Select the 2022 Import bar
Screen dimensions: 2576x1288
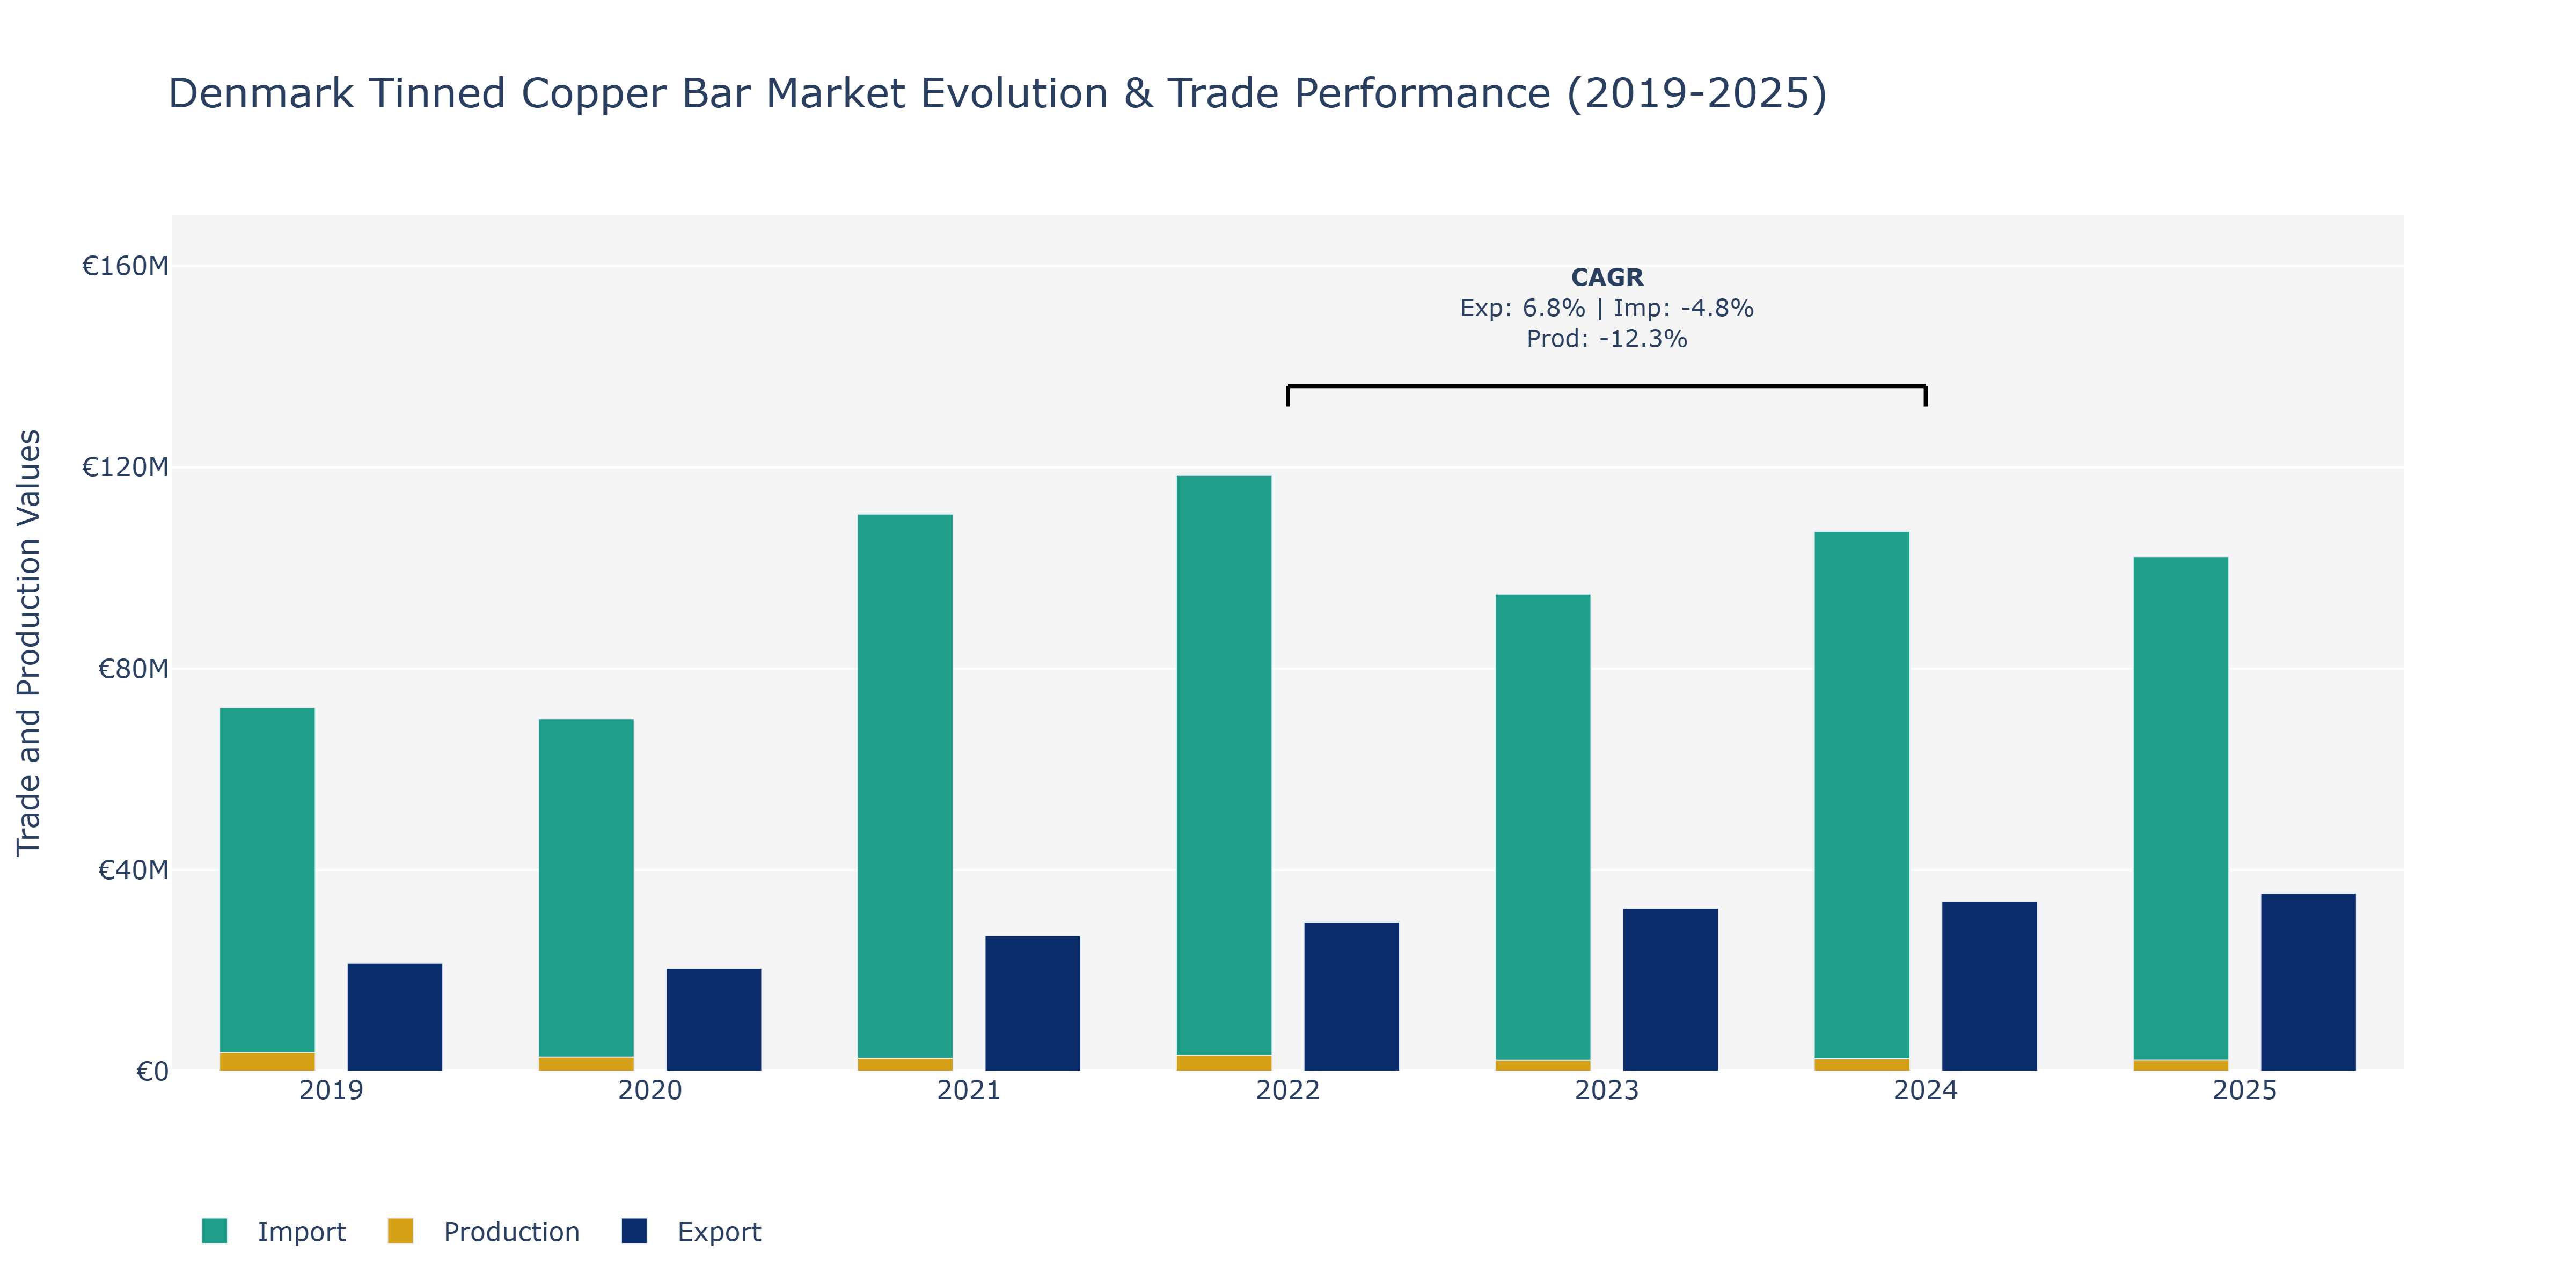(x=1224, y=765)
